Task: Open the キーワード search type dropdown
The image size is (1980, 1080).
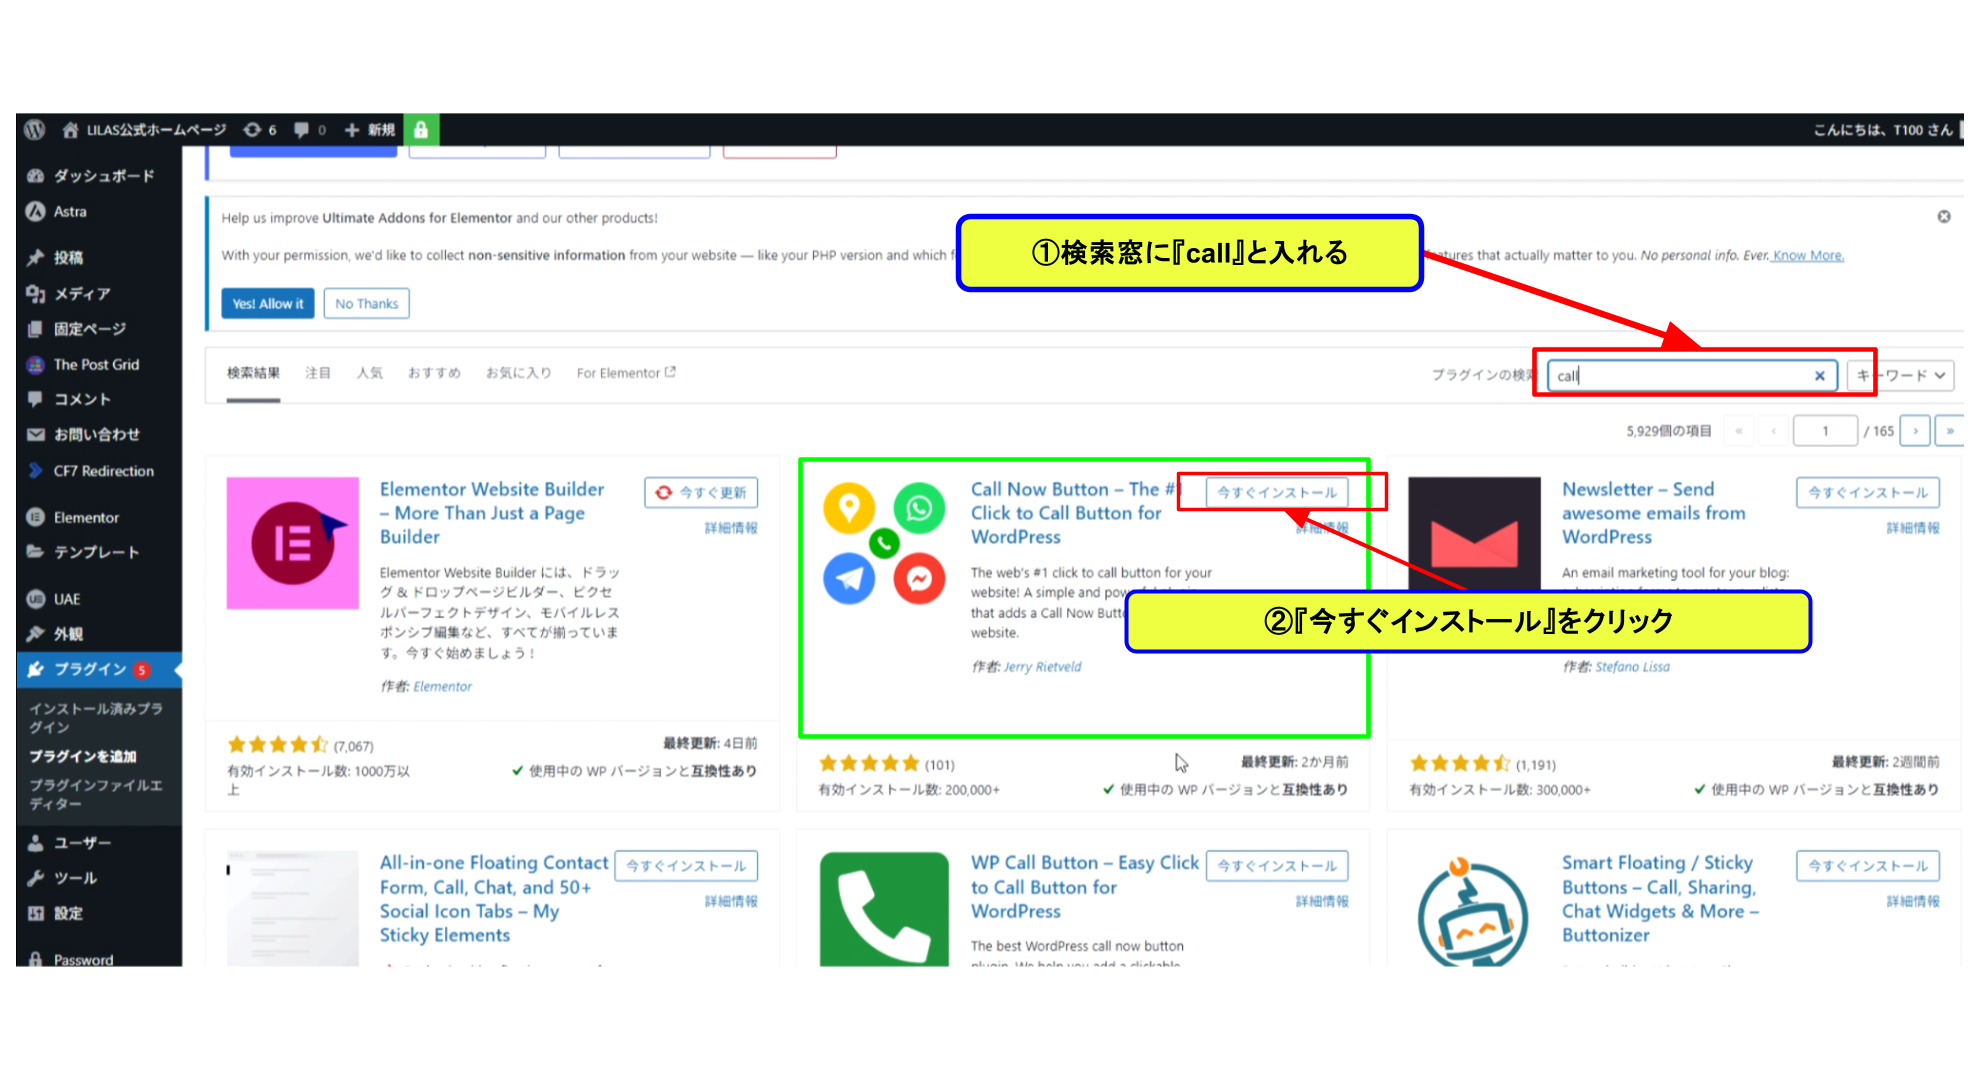Action: [x=1901, y=376]
